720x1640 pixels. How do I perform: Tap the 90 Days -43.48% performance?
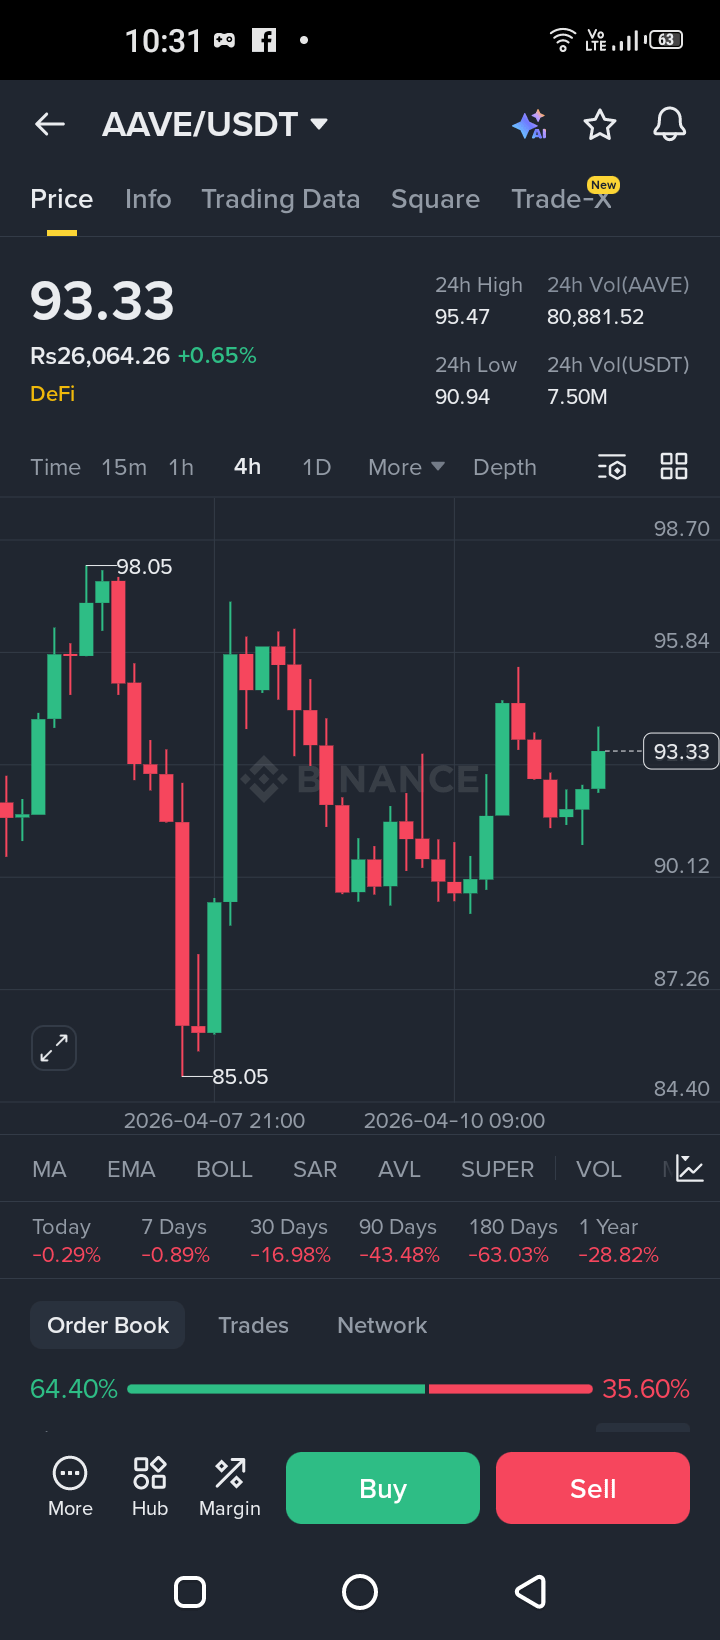[x=399, y=1241]
